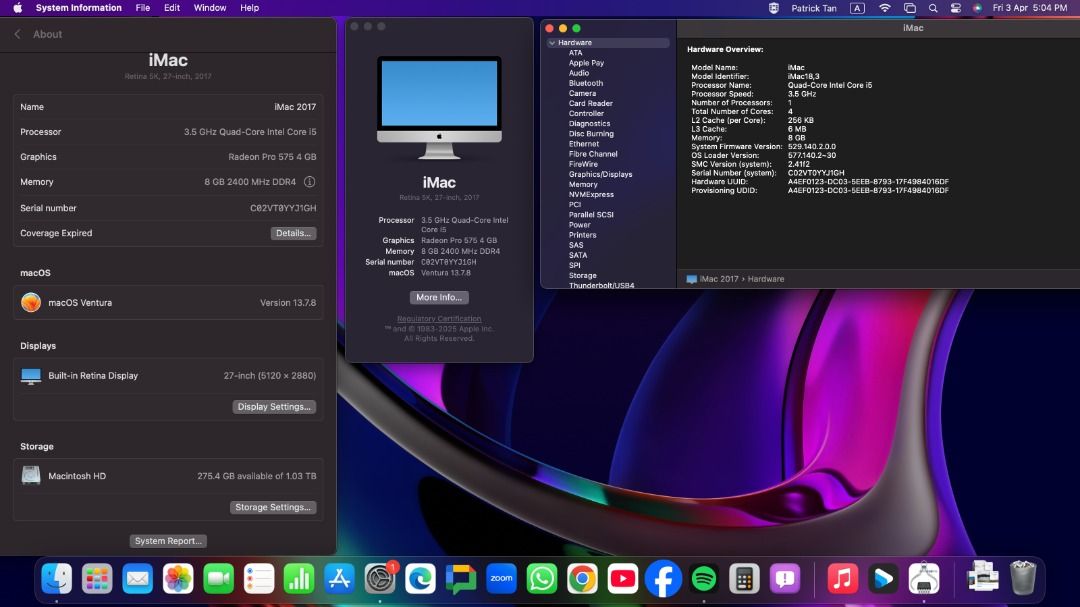This screenshot has width=1080, height=607.
Task: Launch Zoom from the Dock
Action: pyautogui.click(x=501, y=578)
